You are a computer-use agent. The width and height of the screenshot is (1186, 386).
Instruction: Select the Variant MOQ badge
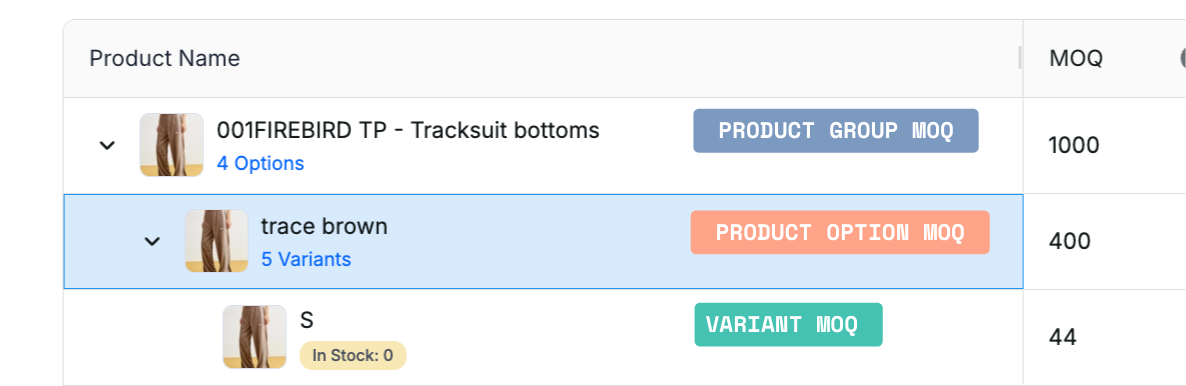788,325
